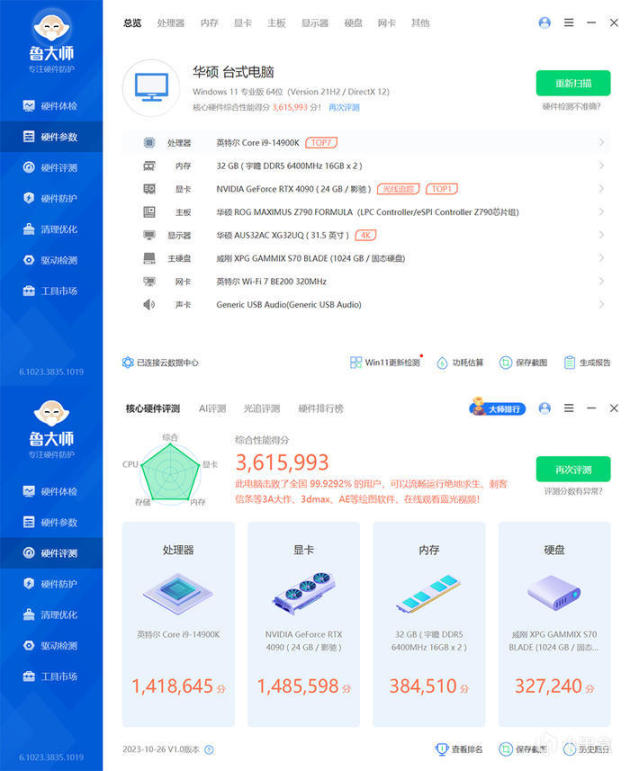The height and width of the screenshot is (771, 630).
Task: Open 硬件评测 in top window sidebar
Action: point(51,168)
